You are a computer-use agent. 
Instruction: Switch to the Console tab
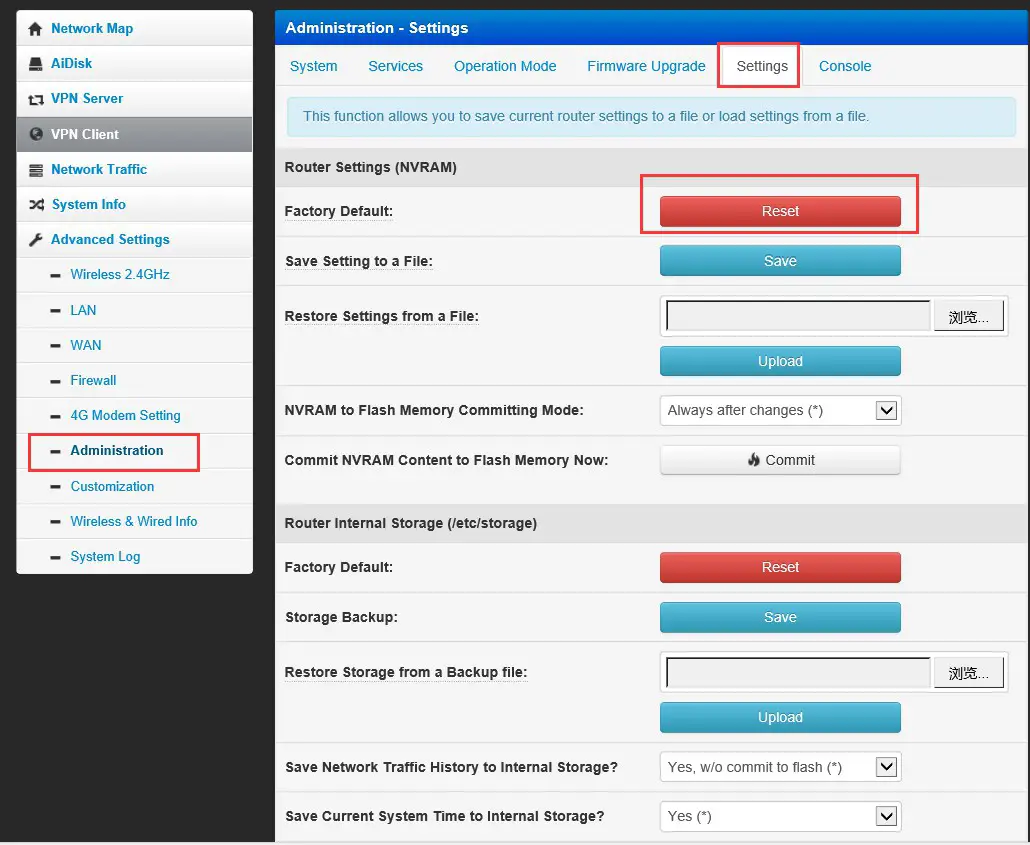click(845, 66)
